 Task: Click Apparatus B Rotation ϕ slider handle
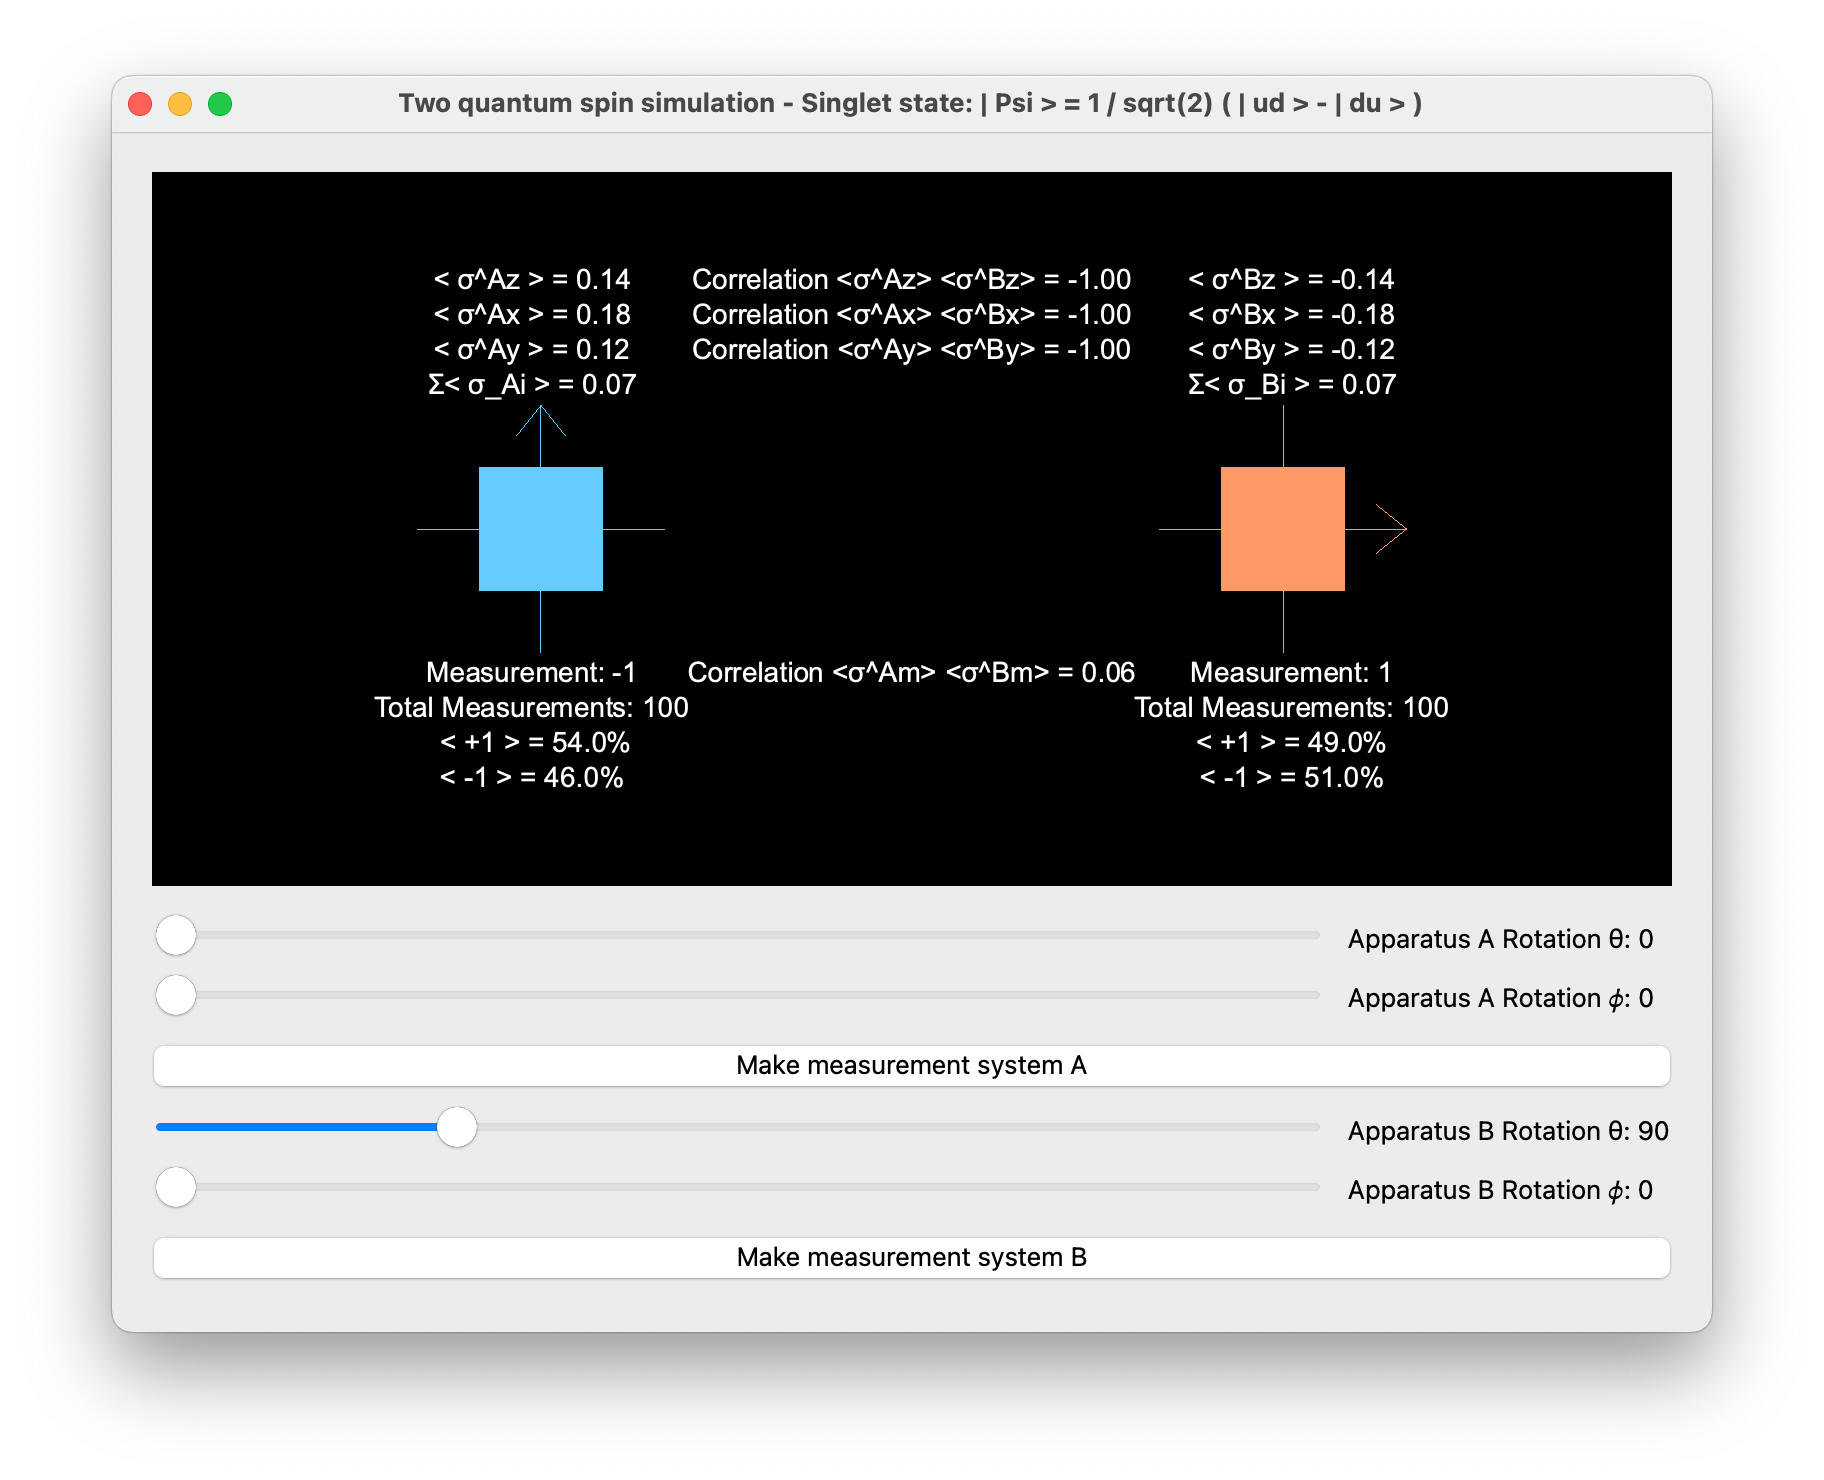176,1187
